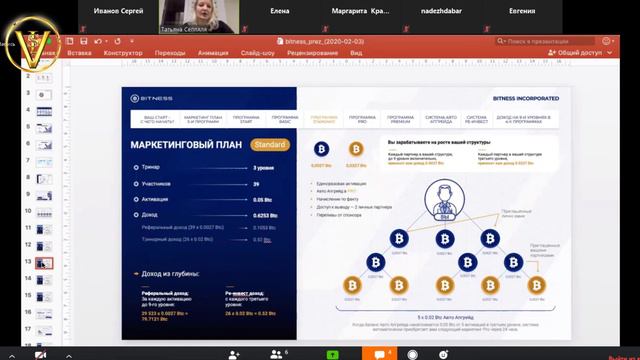Open the Конструктор ribbon tab

[123, 53]
